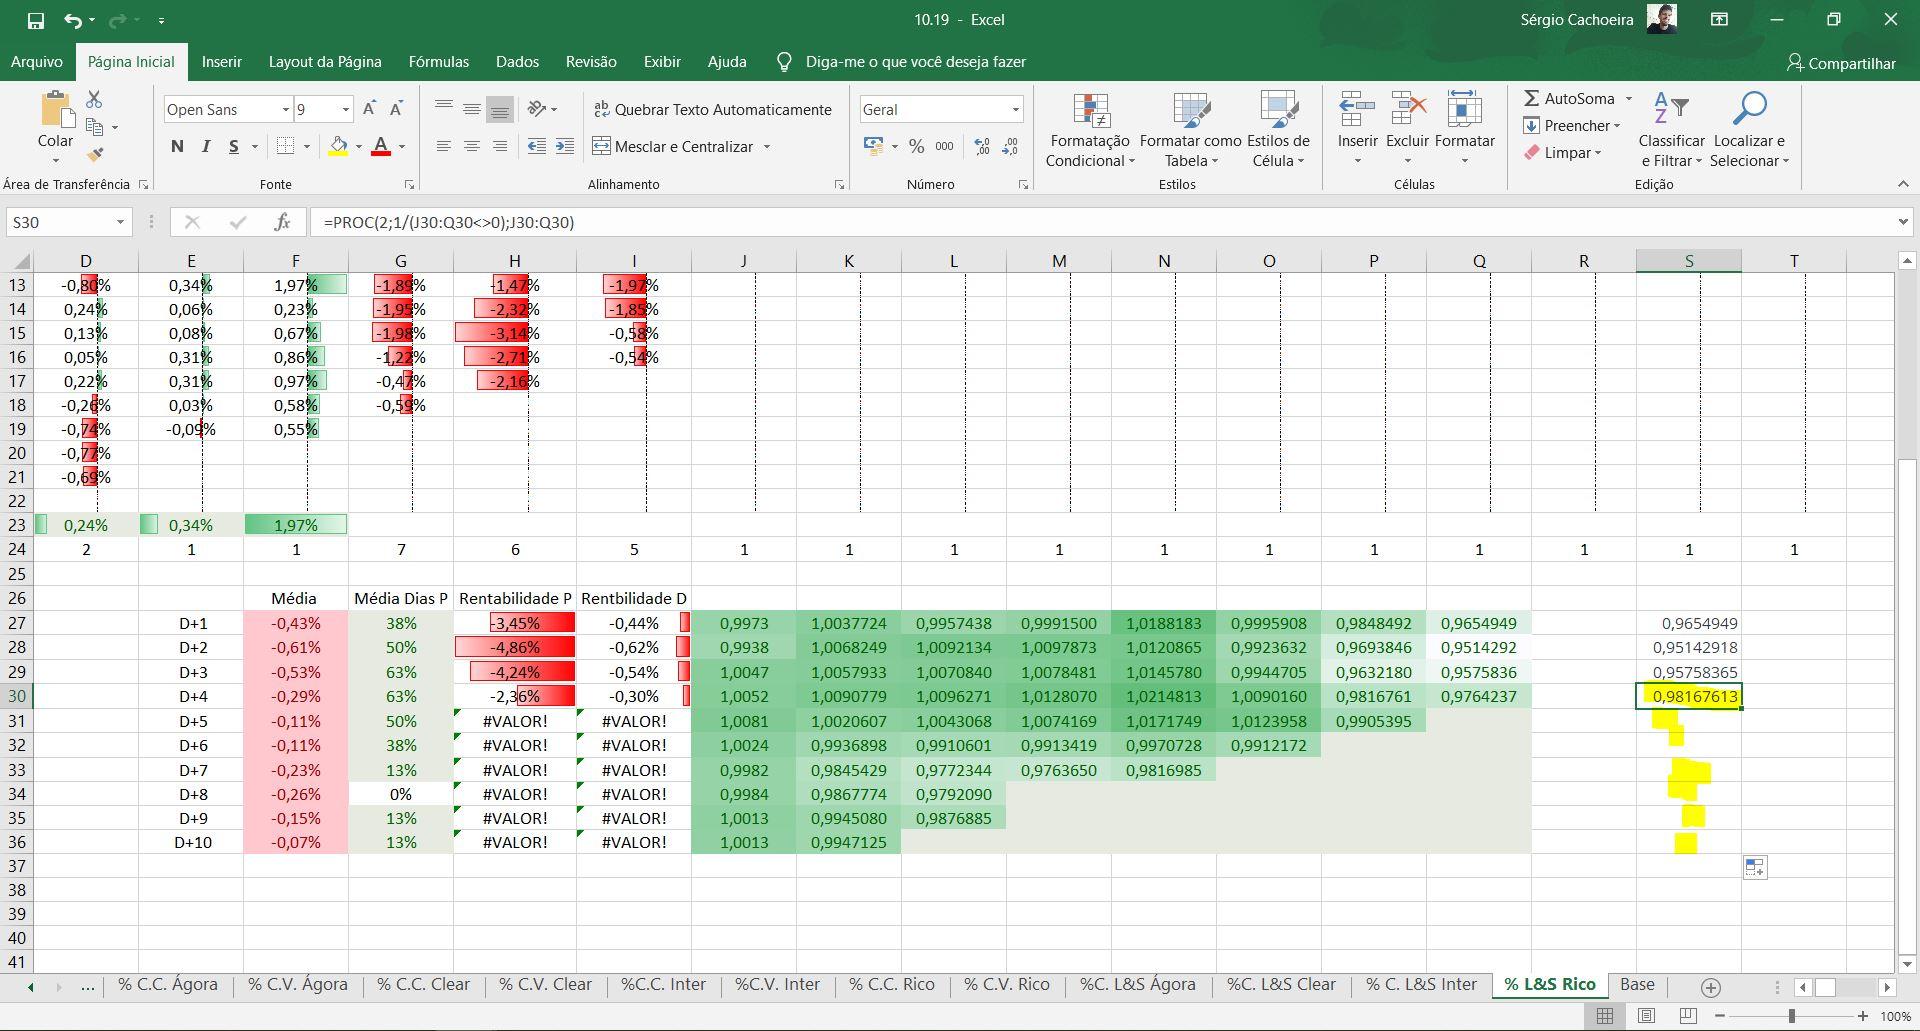Decrease indent in alignment group

[x=537, y=146]
